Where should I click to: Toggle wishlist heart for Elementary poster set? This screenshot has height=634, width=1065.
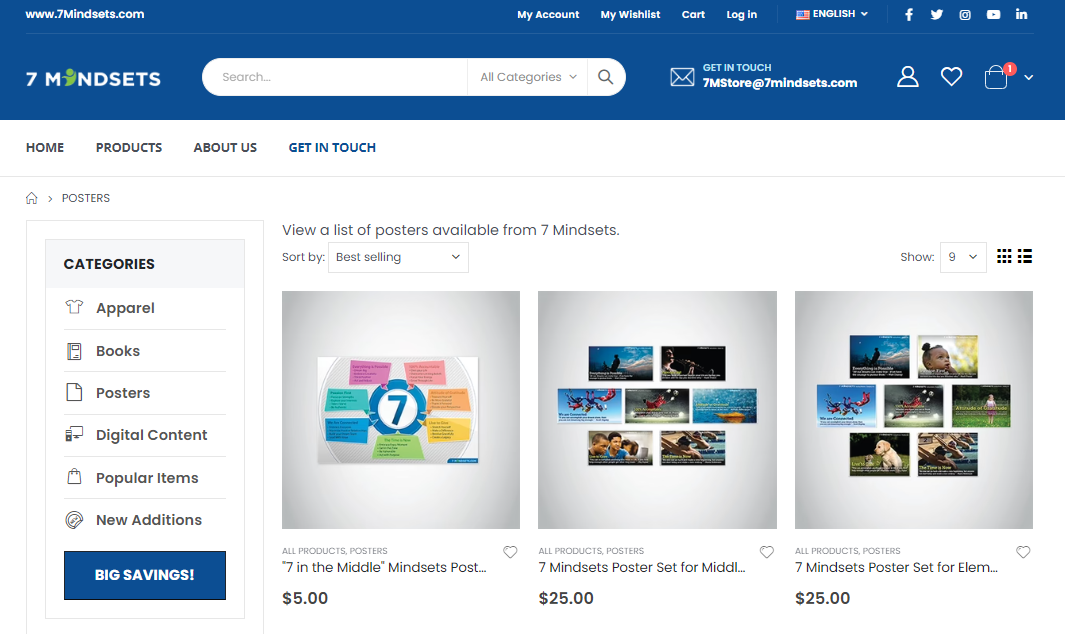point(1023,552)
